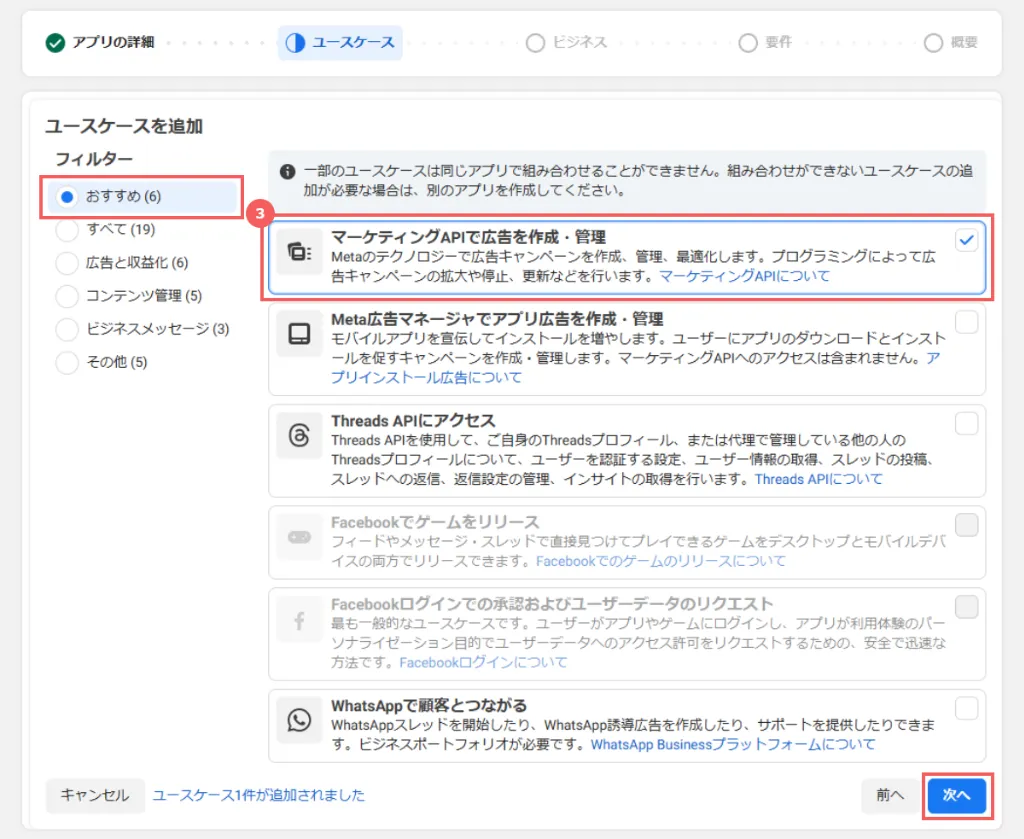Click the Facebook login logo icon

[x=300, y=620]
